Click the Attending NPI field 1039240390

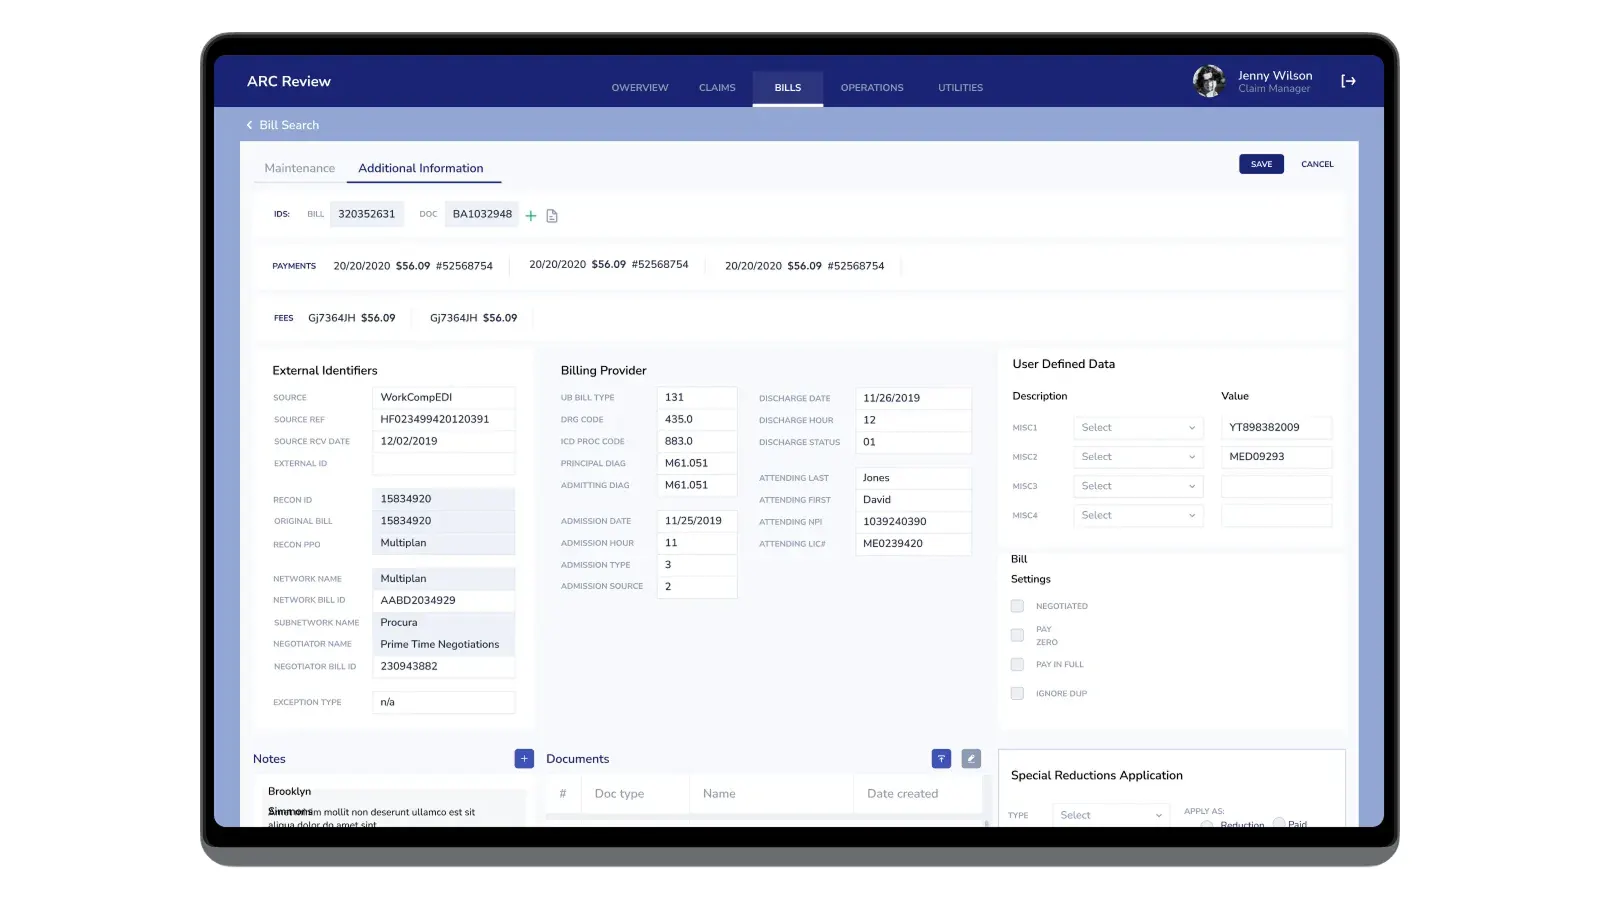913,522
